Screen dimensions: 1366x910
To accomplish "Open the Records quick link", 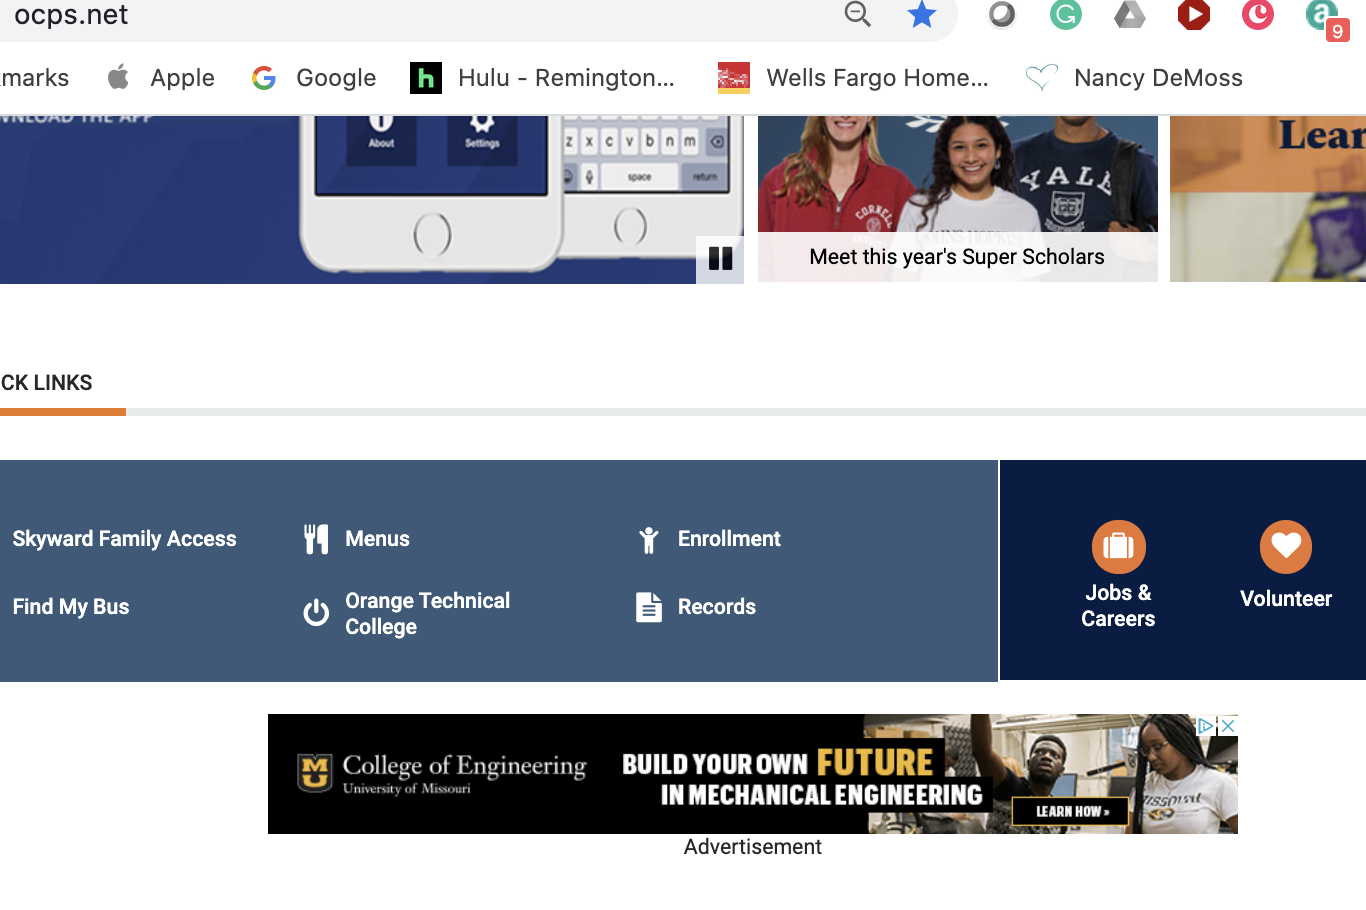I will (x=717, y=607).
